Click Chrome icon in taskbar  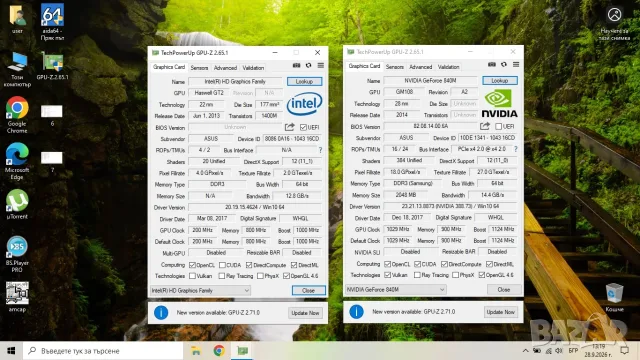point(219,351)
